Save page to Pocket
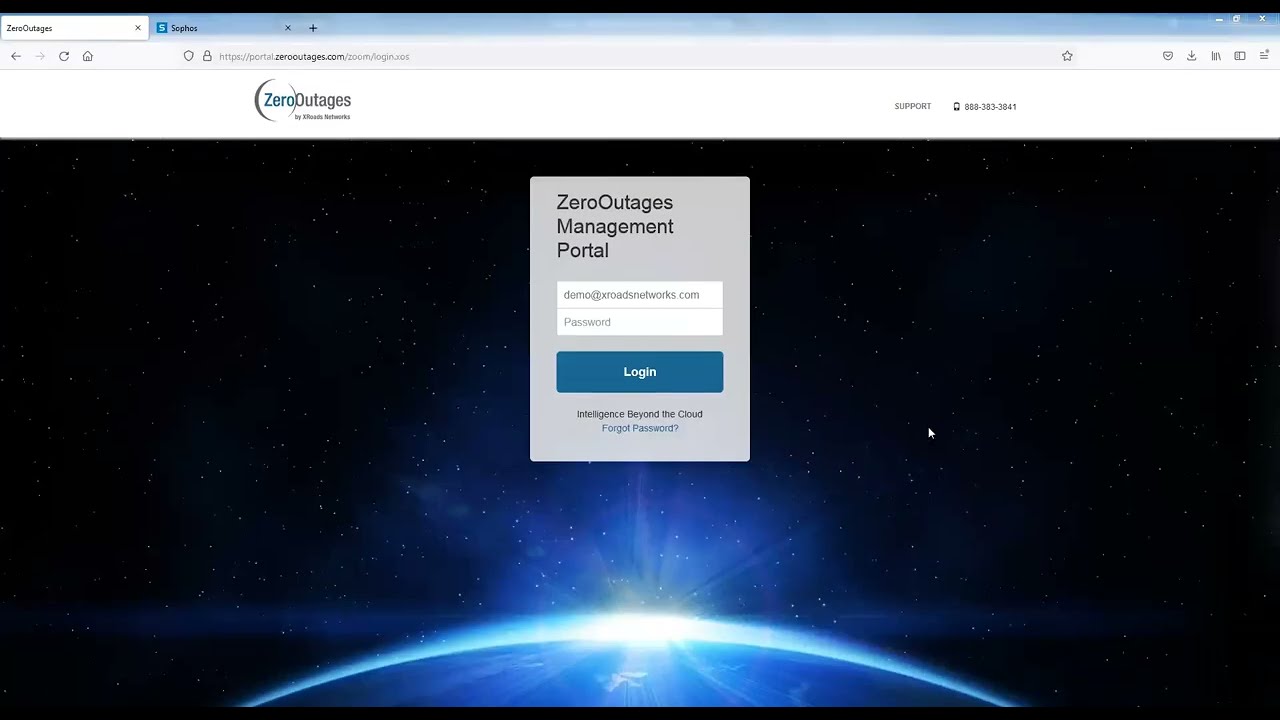 tap(1168, 56)
